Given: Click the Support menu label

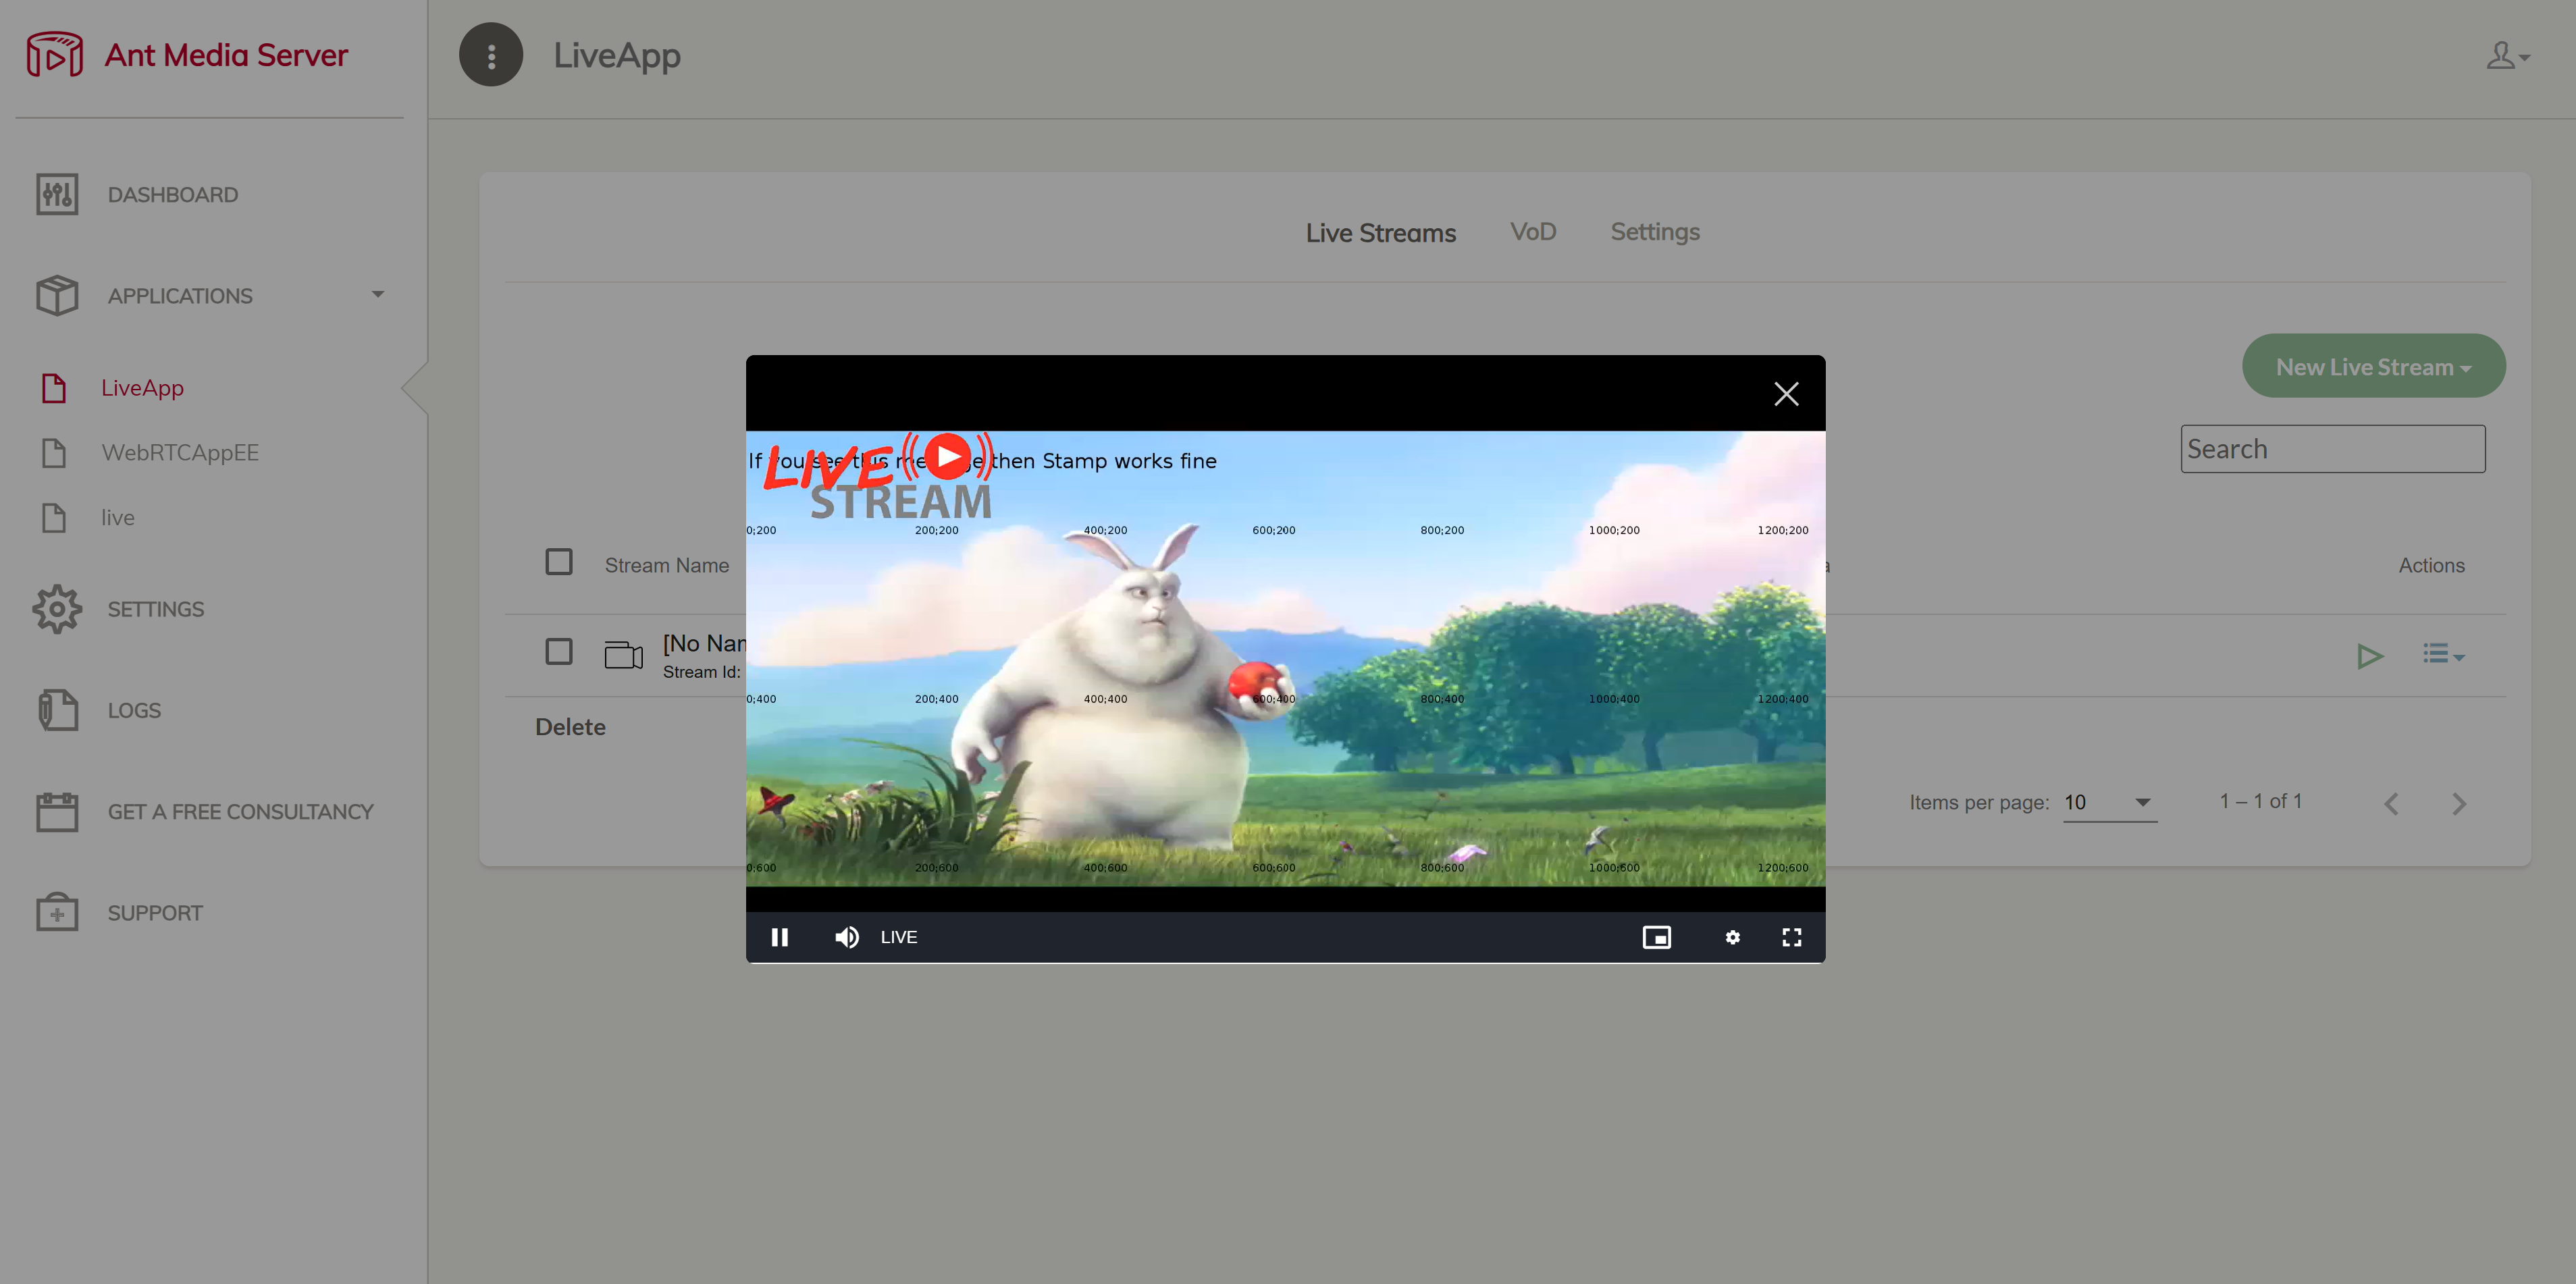Looking at the screenshot, I should pos(155,913).
